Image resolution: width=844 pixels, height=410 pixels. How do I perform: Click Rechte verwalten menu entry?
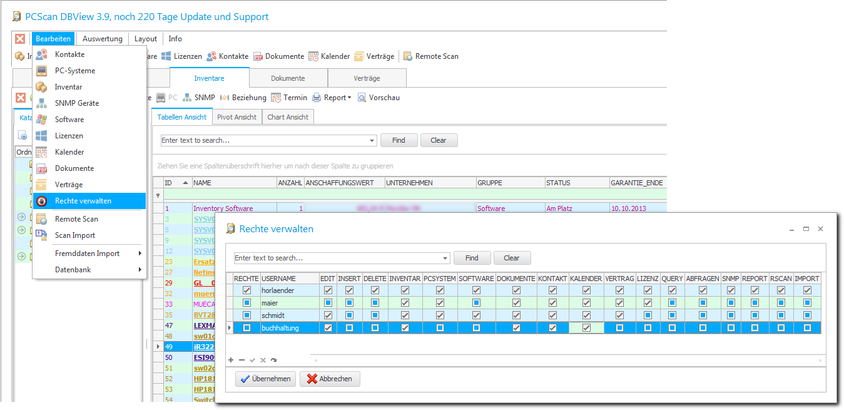click(x=89, y=201)
